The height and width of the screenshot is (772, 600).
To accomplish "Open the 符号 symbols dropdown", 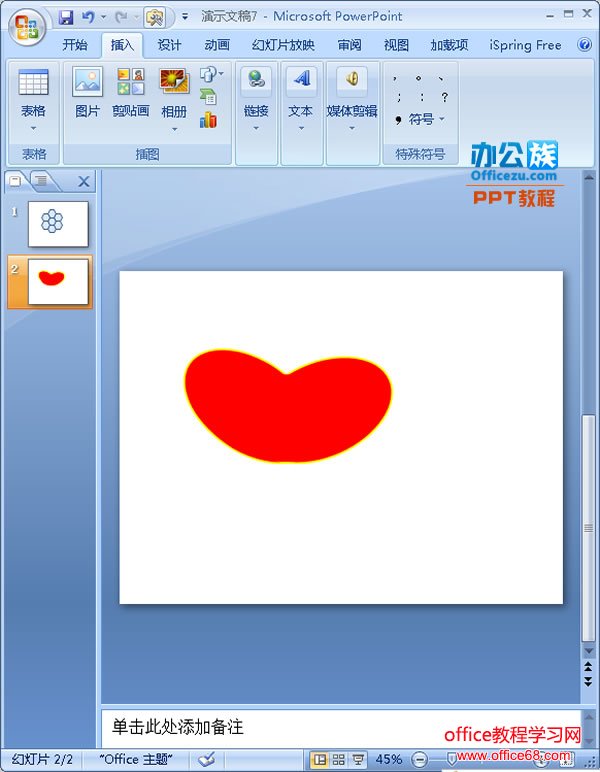I will (x=420, y=119).
